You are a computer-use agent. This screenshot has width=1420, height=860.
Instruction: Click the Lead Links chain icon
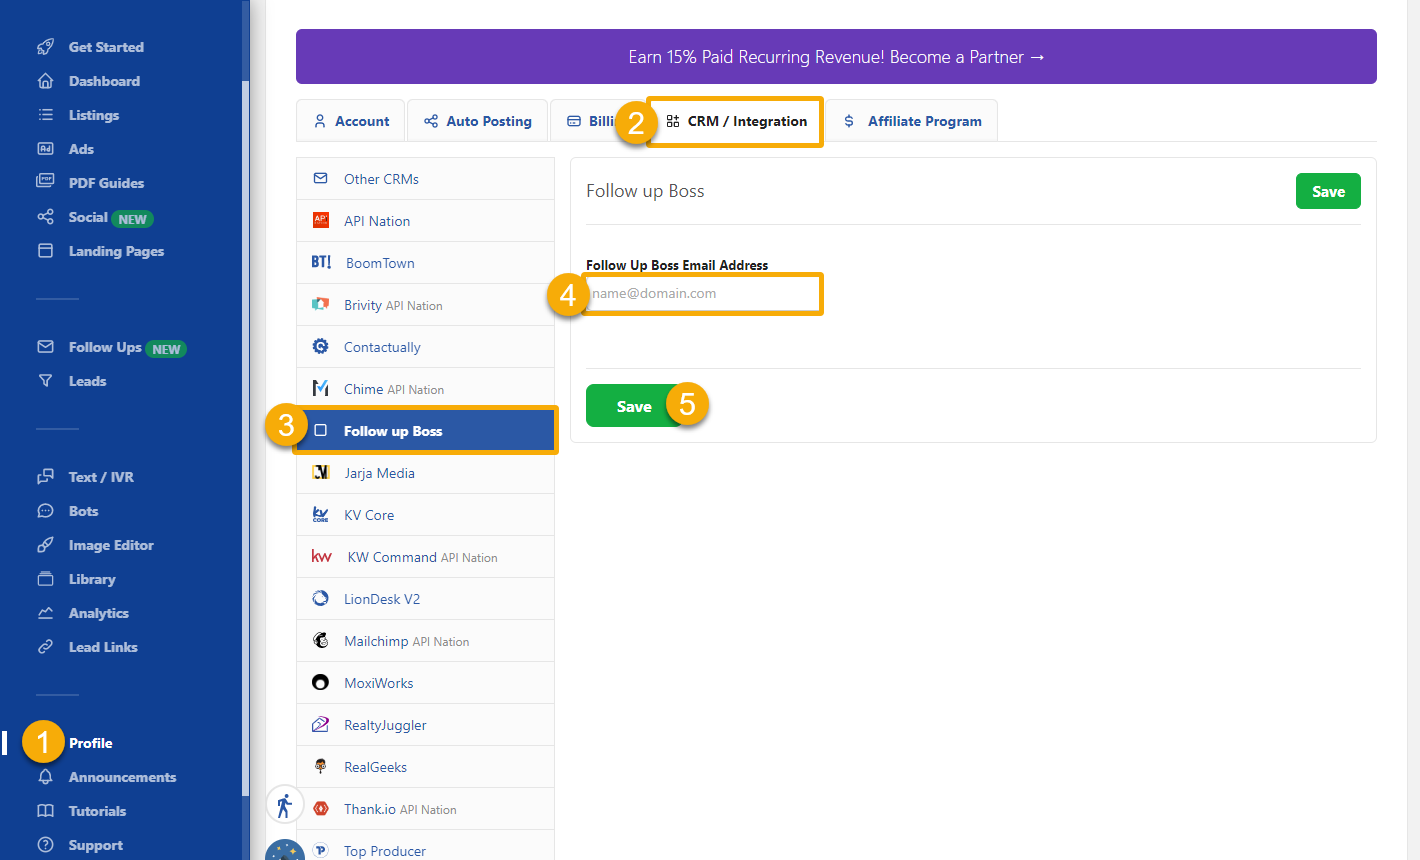[45, 647]
